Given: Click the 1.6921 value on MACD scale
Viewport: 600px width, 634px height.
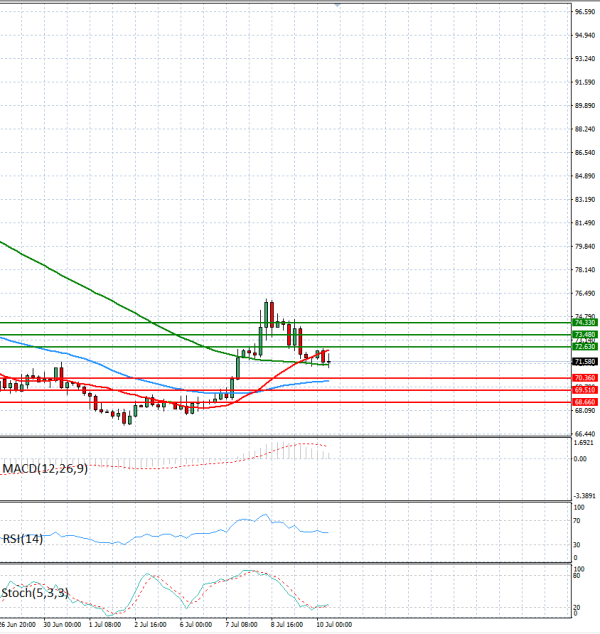Looking at the screenshot, I should 584,443.
